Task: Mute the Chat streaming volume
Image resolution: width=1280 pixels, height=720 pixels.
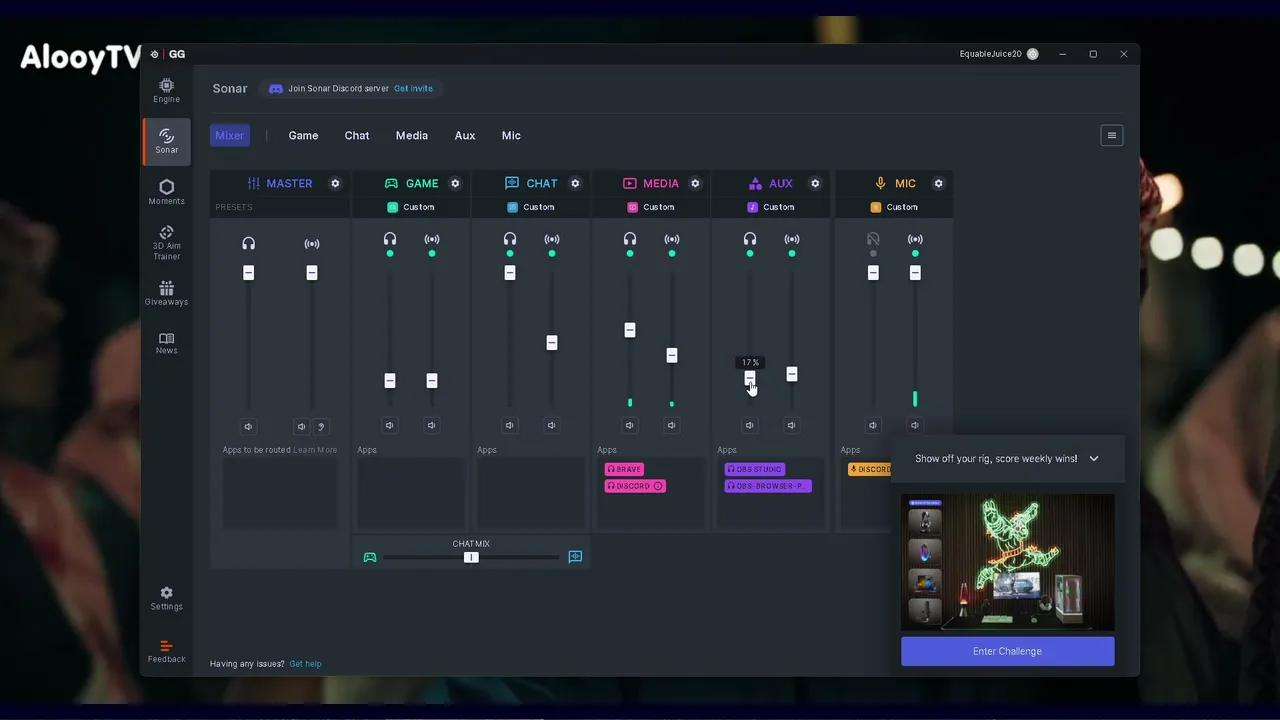Action: [552, 425]
